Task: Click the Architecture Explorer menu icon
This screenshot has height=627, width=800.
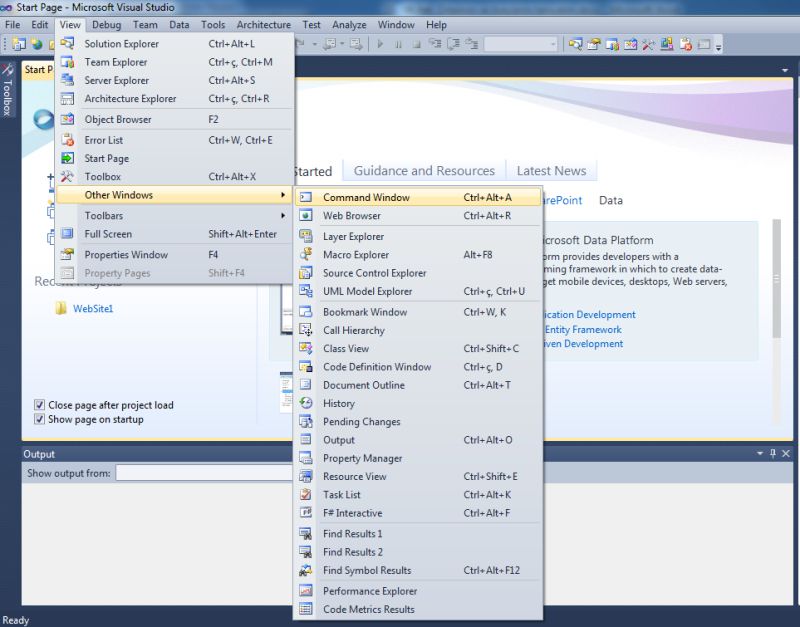Action: pos(67,98)
